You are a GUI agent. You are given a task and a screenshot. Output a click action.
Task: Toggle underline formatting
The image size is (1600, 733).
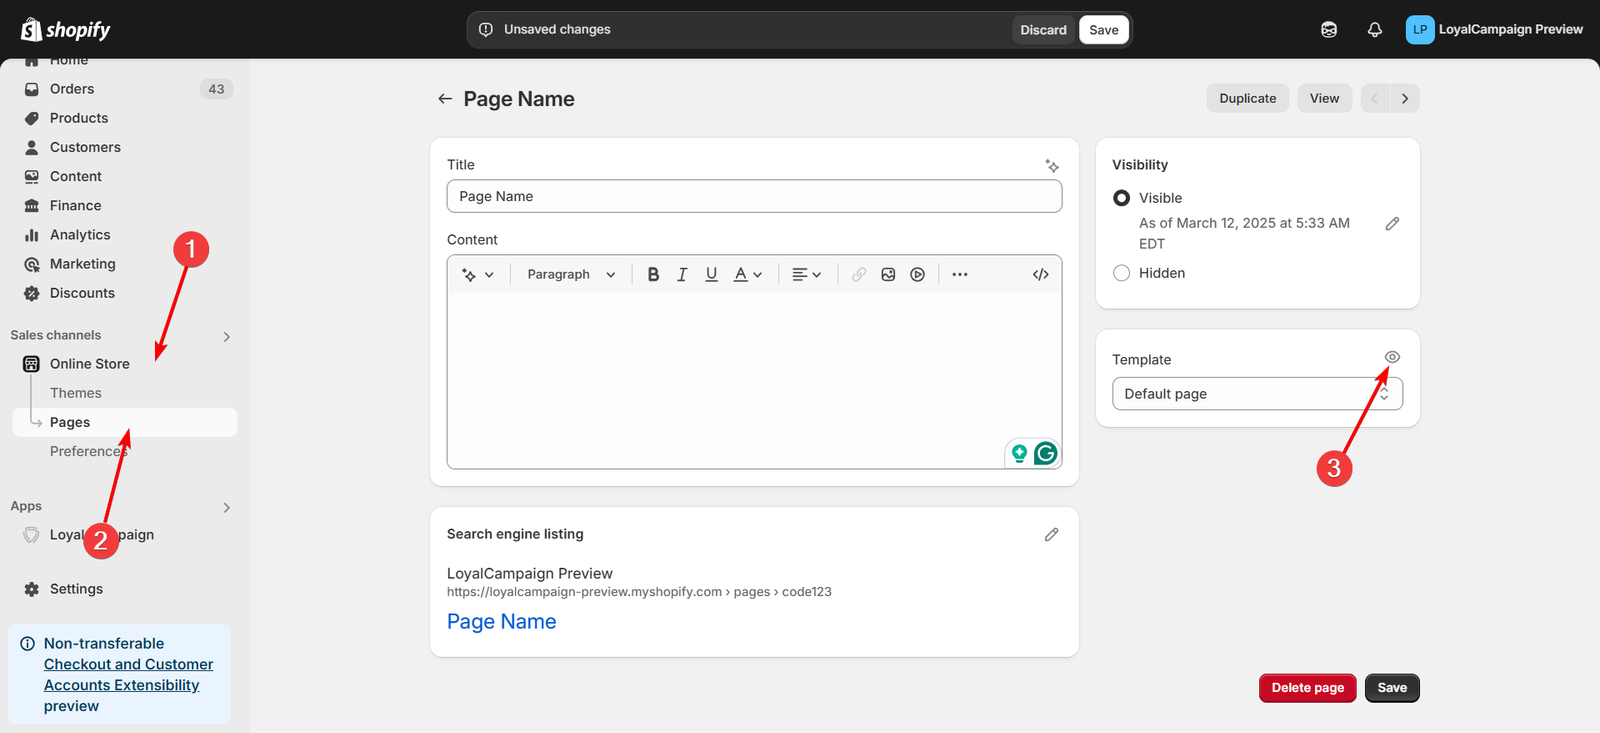711,274
